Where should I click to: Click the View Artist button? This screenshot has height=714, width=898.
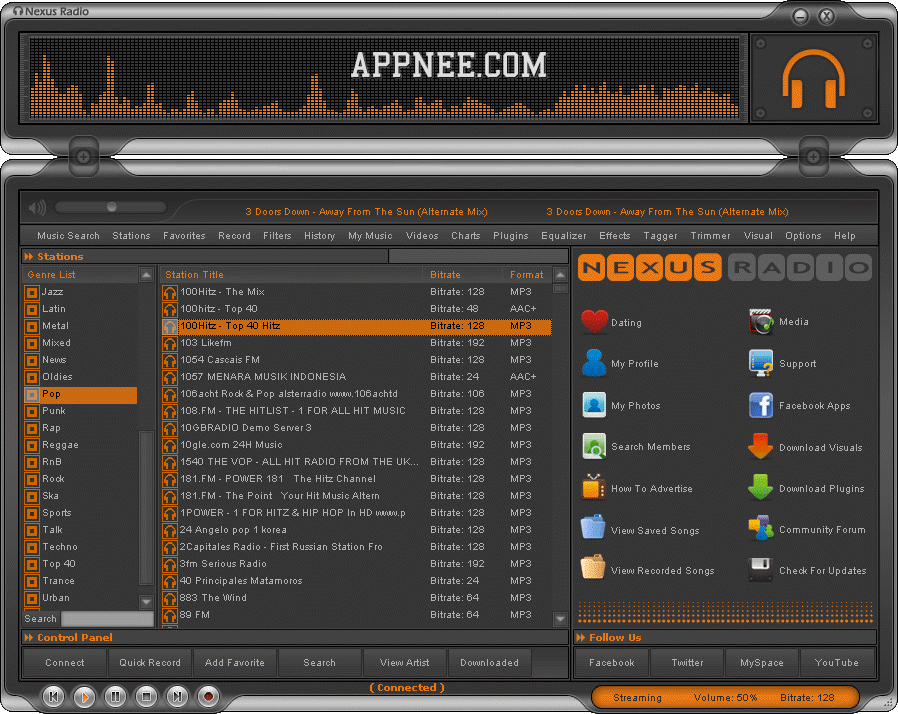405,662
